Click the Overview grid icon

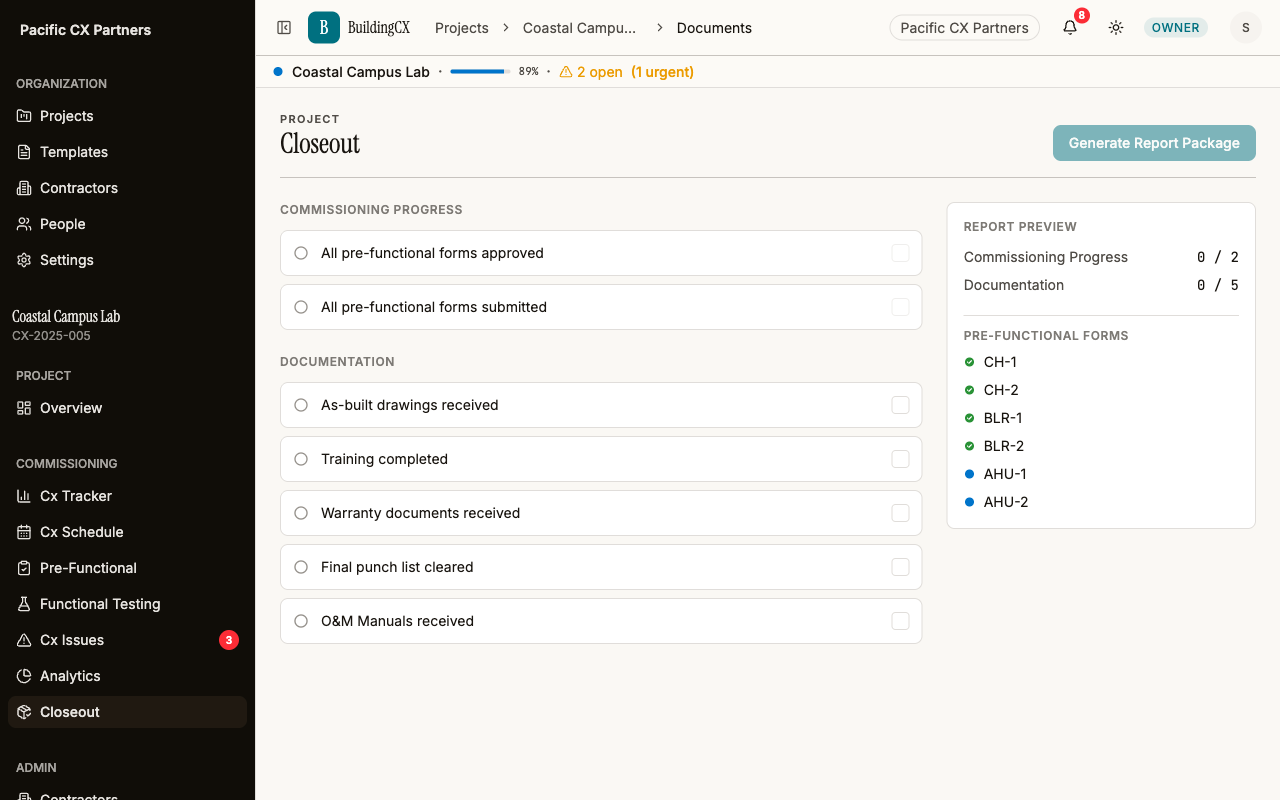24,408
